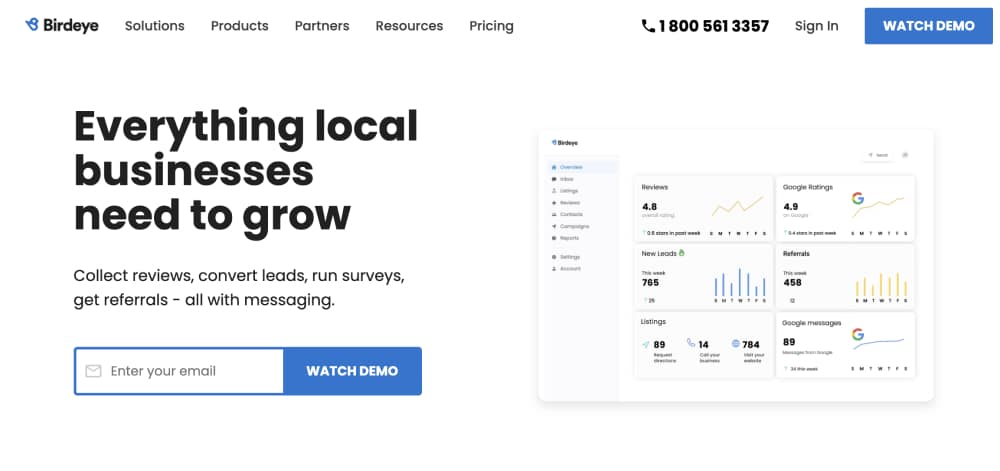Click the Call your business phone icon
The height and width of the screenshot is (471, 1000).
coord(691,343)
